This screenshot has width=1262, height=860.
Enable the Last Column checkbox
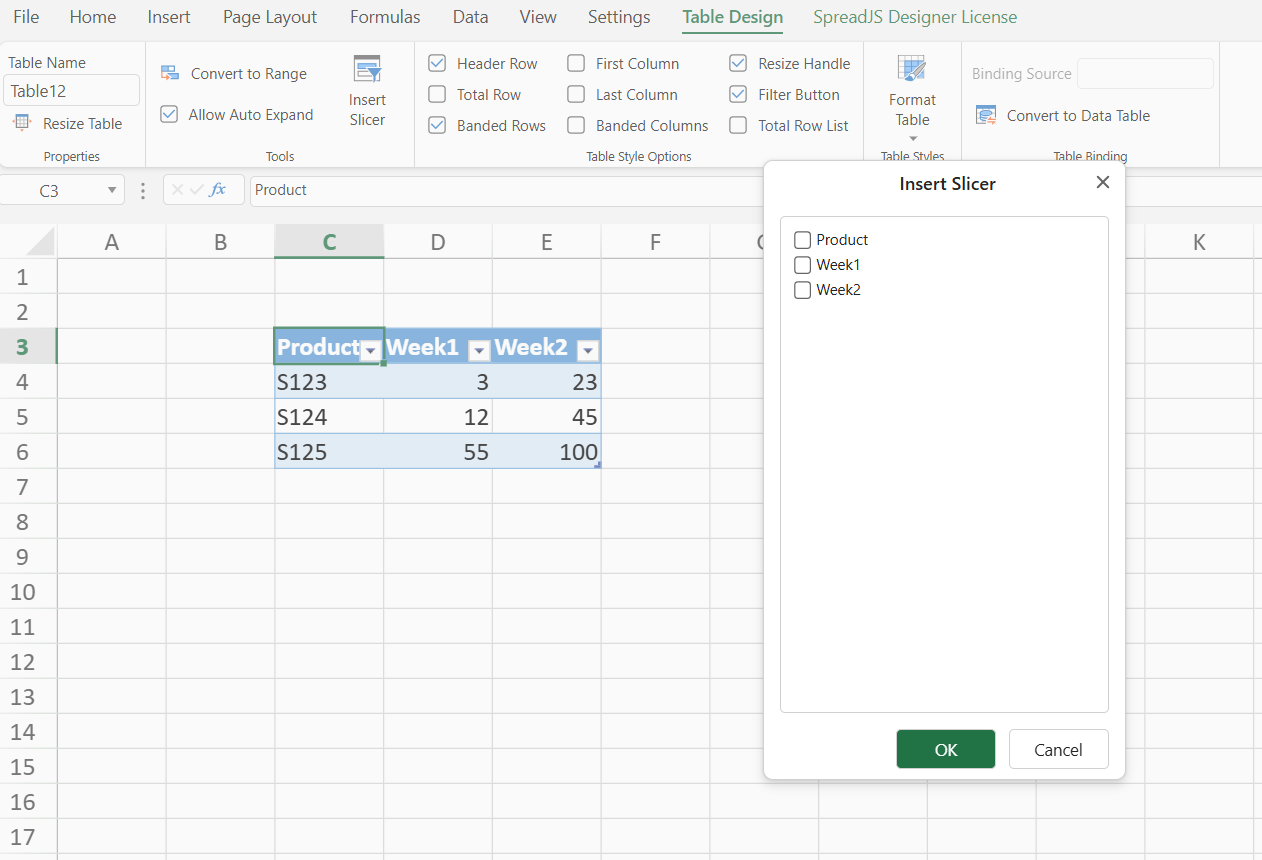point(576,94)
